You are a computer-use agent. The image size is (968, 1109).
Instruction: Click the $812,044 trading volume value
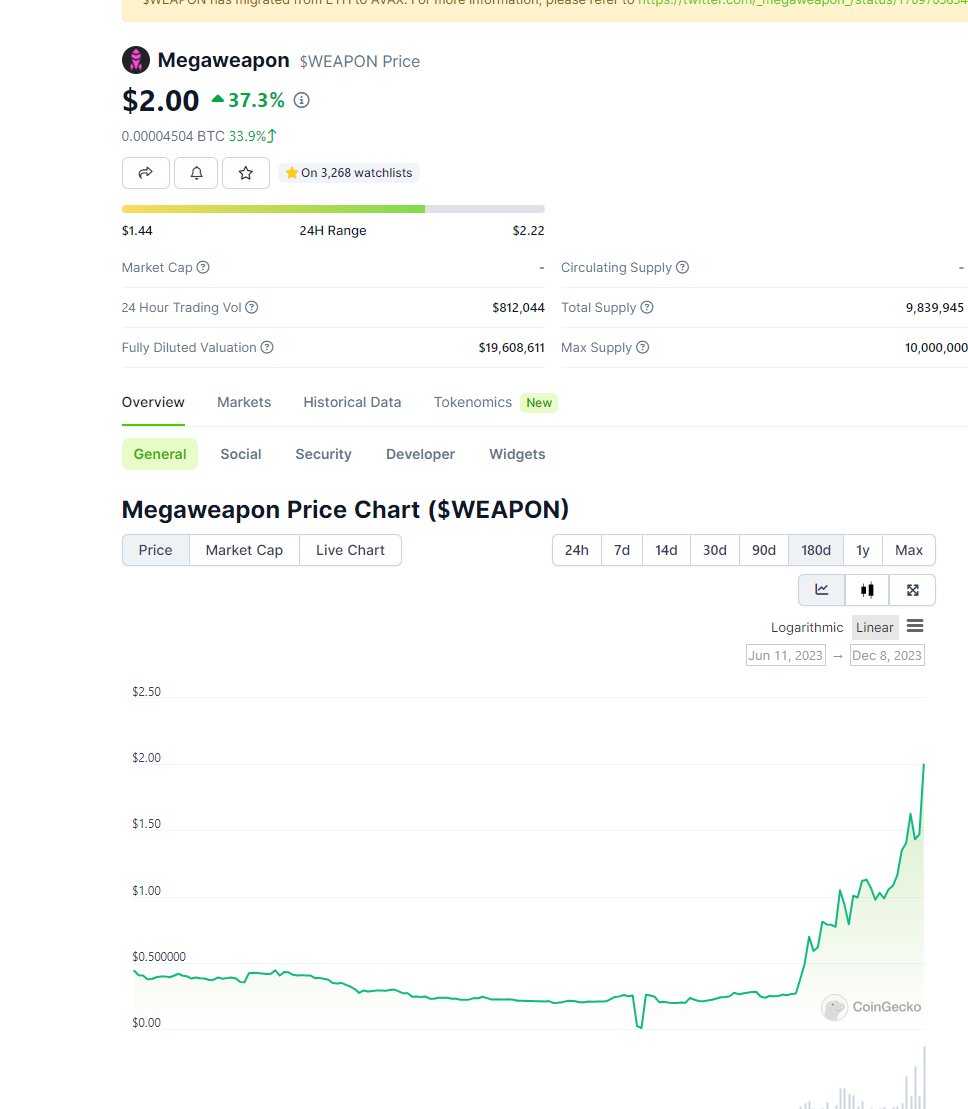518,308
